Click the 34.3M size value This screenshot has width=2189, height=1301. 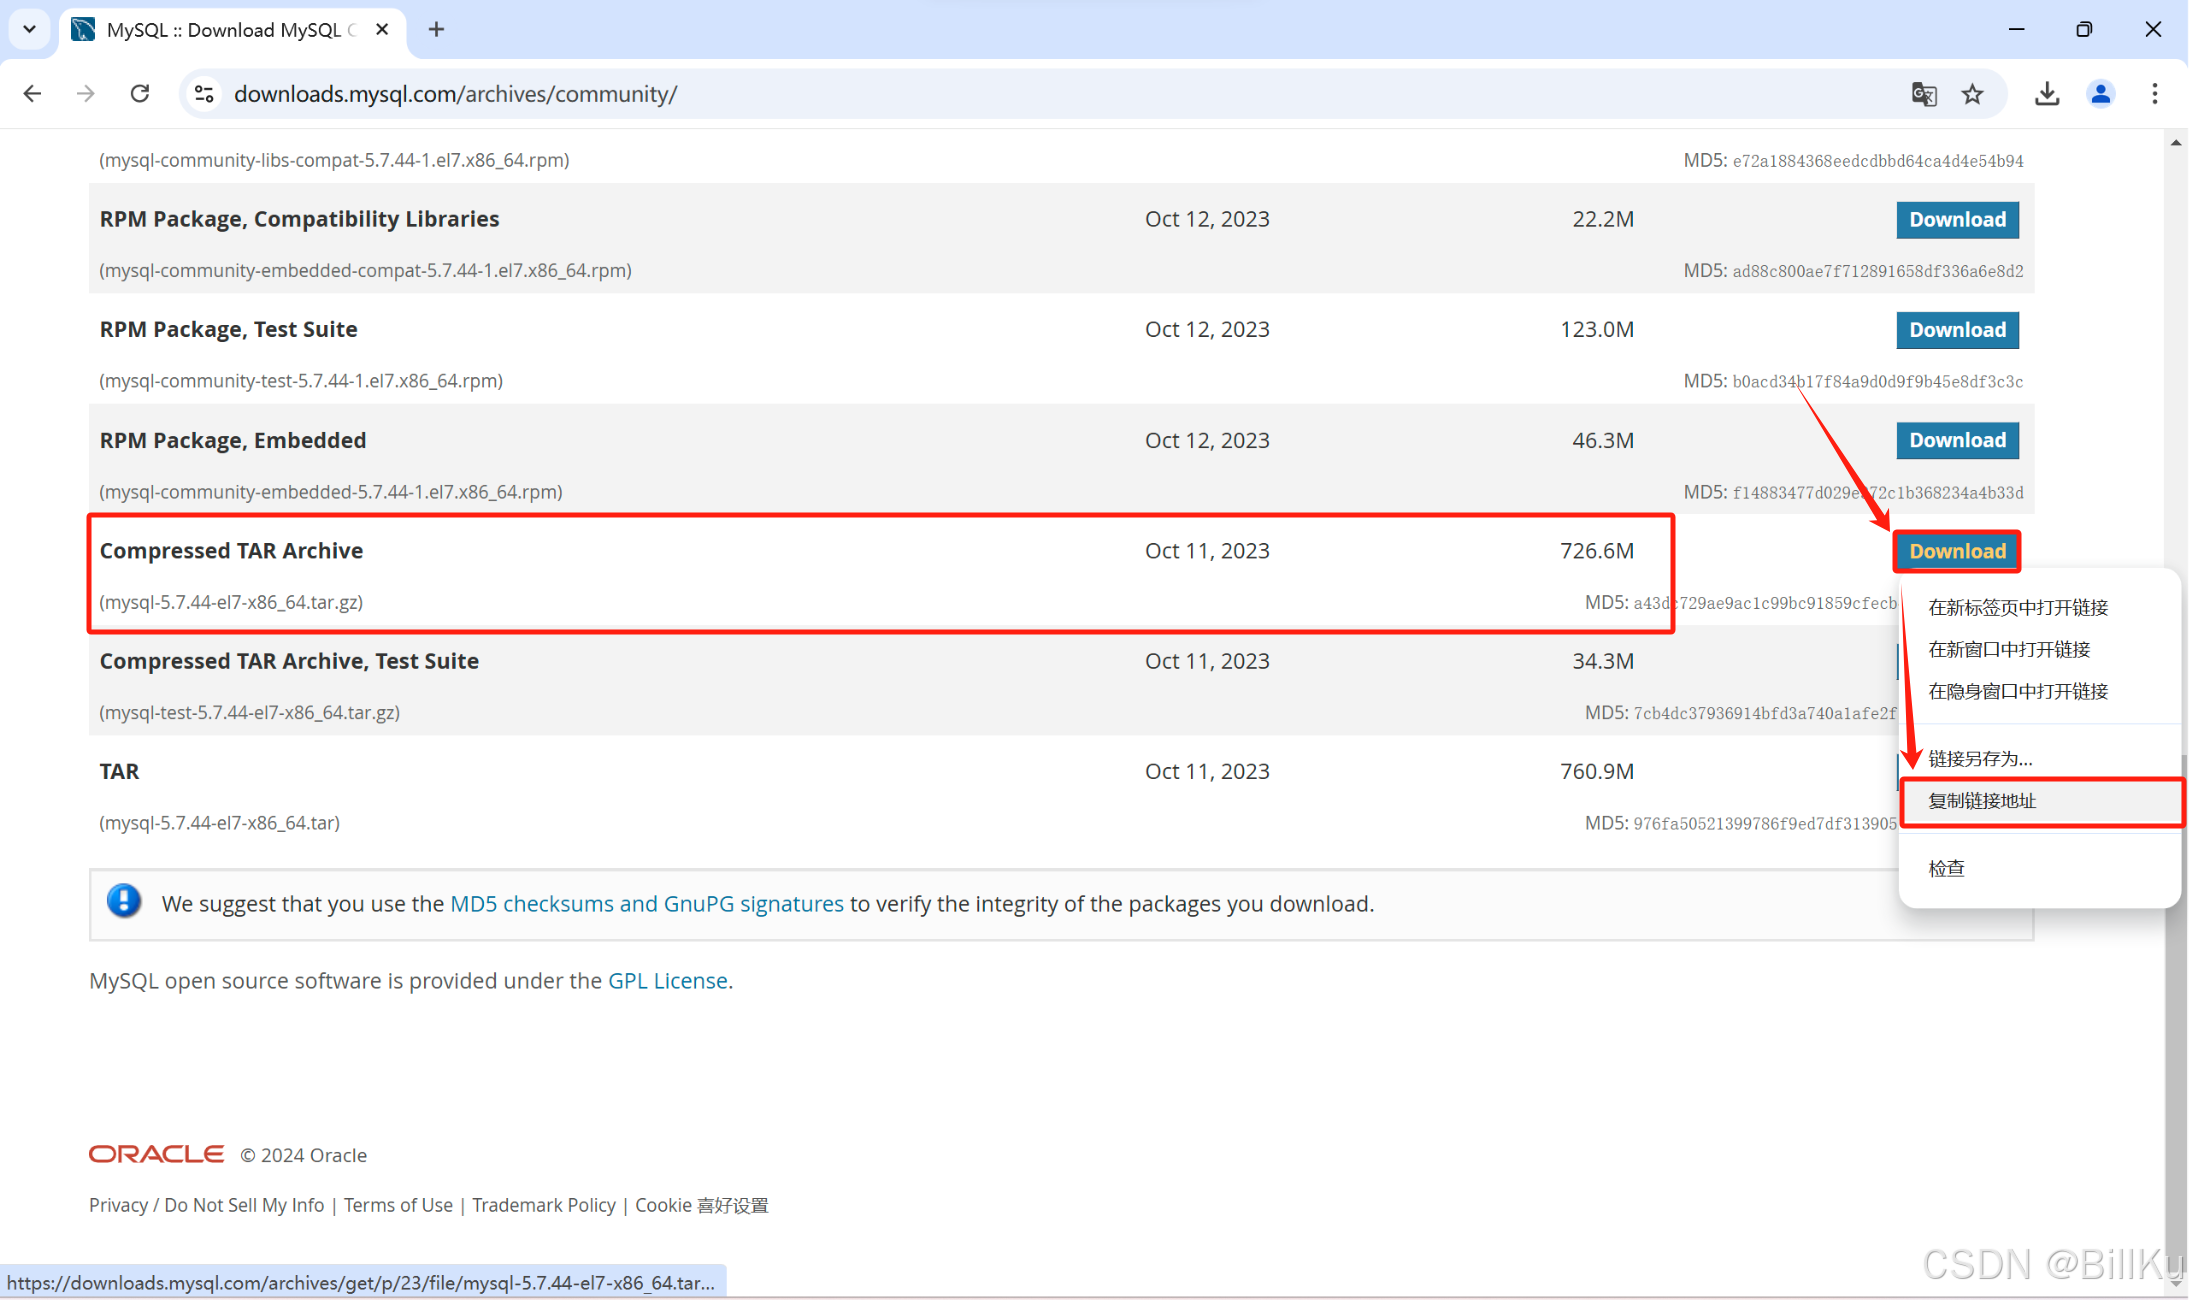(1602, 661)
